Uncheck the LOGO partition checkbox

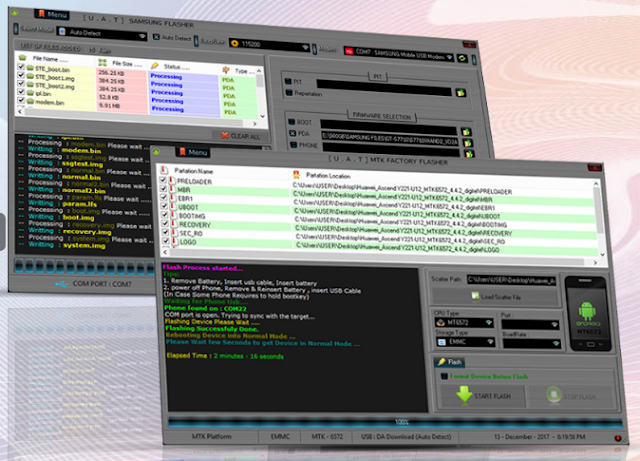(166, 241)
